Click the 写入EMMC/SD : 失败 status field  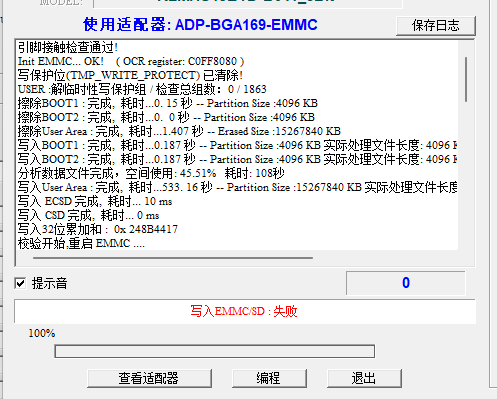[245, 311]
